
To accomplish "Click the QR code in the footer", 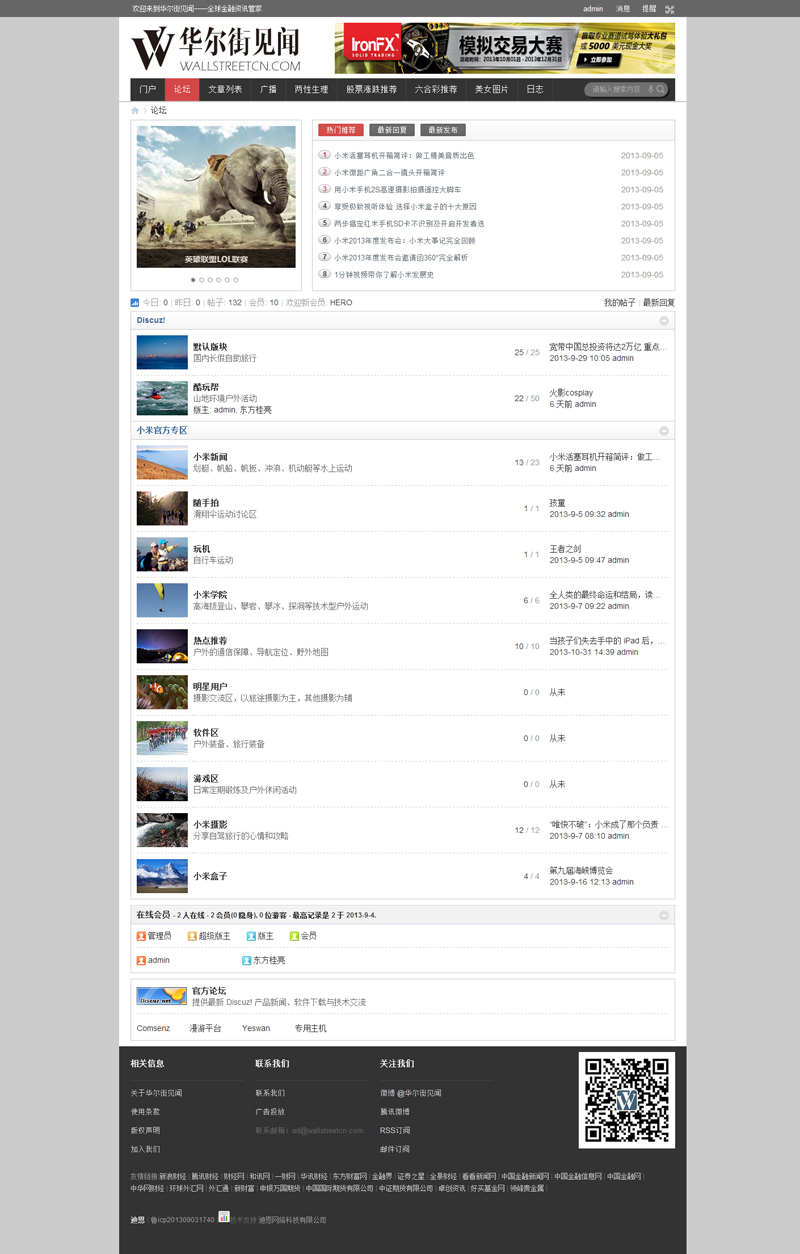I will [627, 1100].
